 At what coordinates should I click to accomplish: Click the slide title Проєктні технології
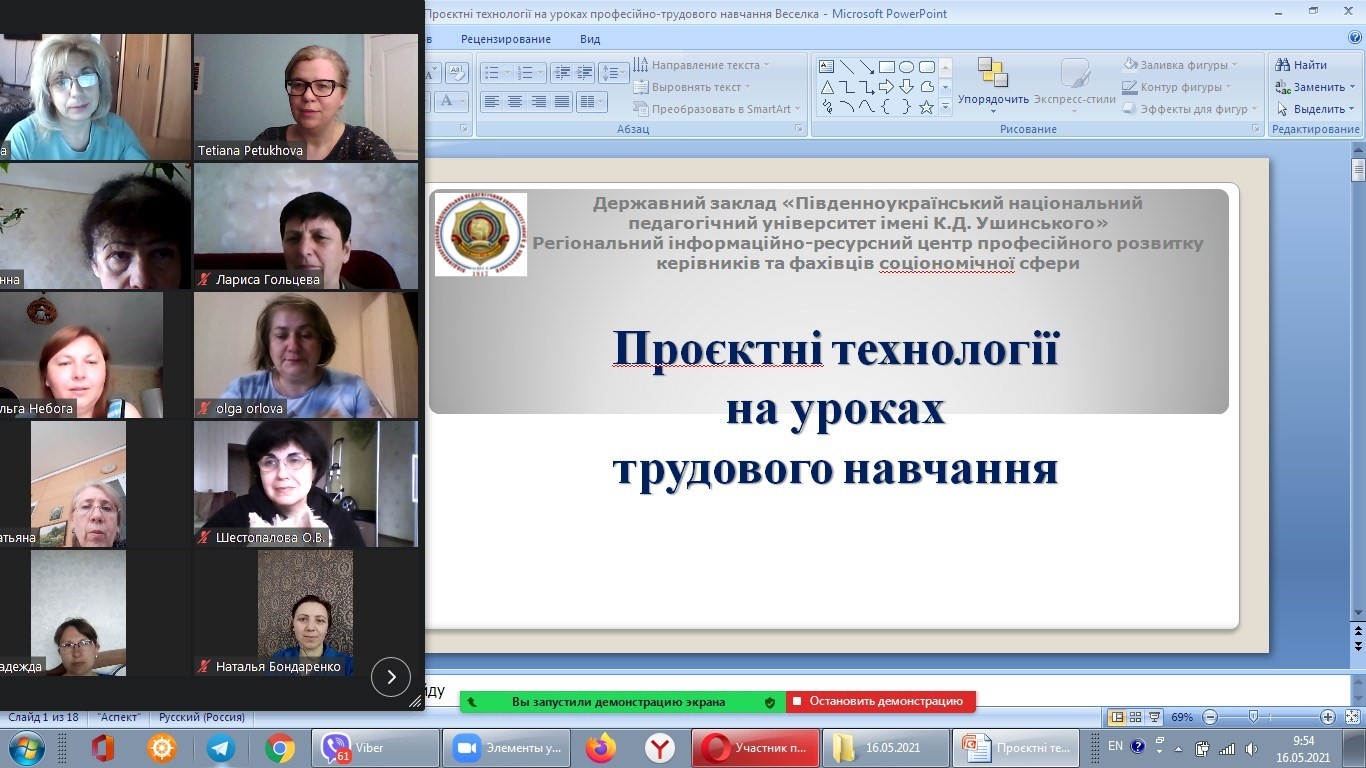coord(836,349)
